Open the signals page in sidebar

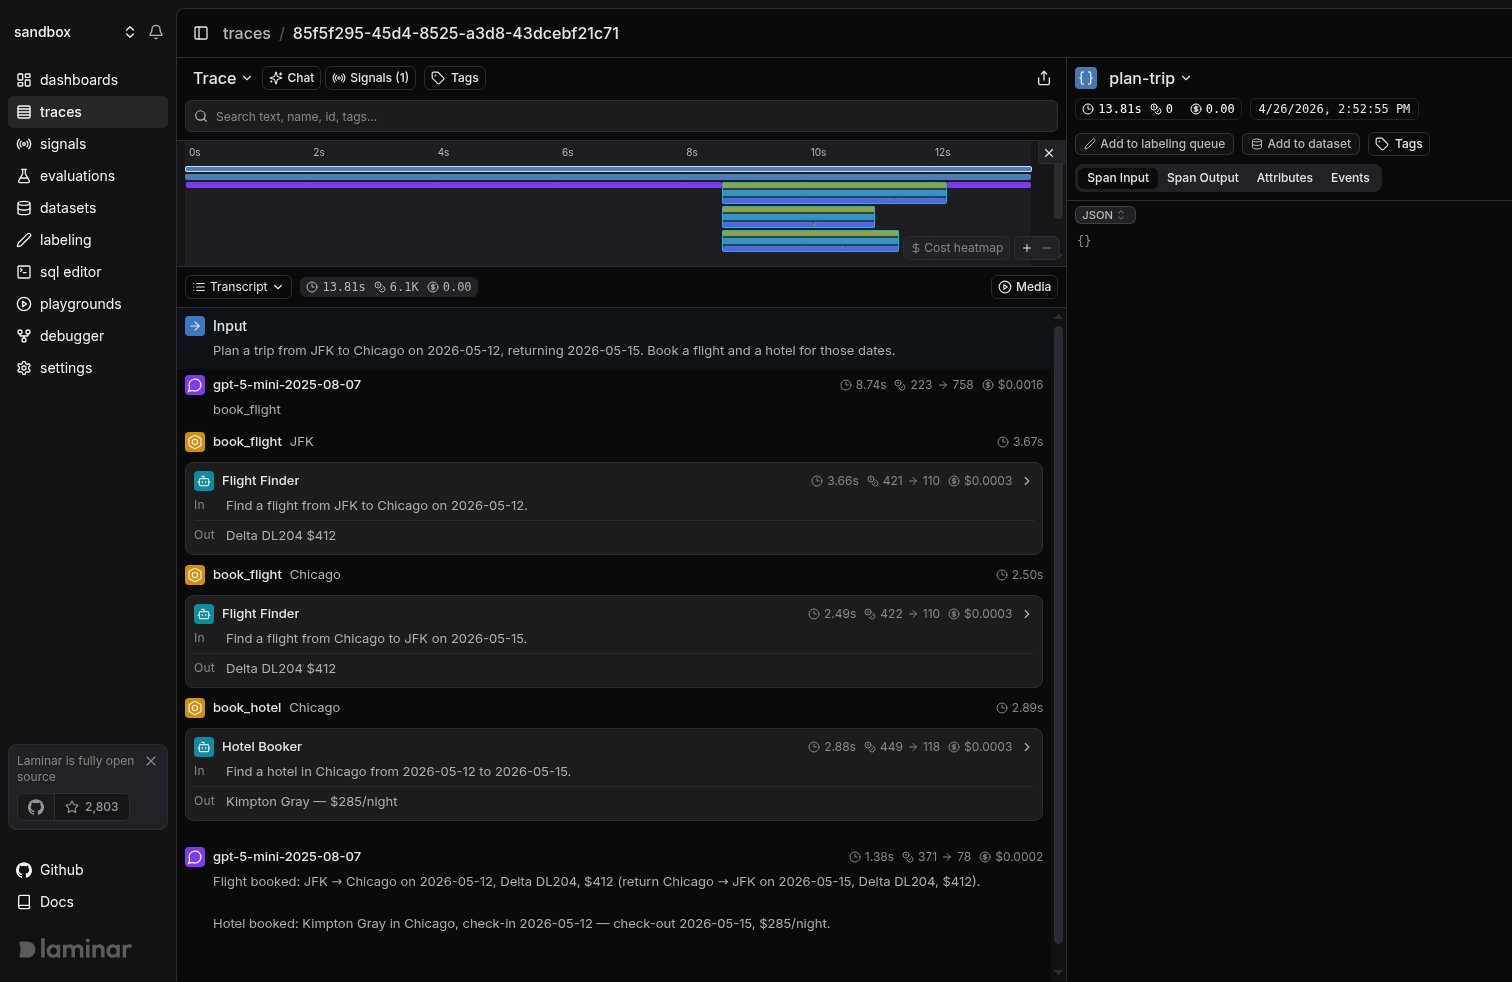click(88, 144)
